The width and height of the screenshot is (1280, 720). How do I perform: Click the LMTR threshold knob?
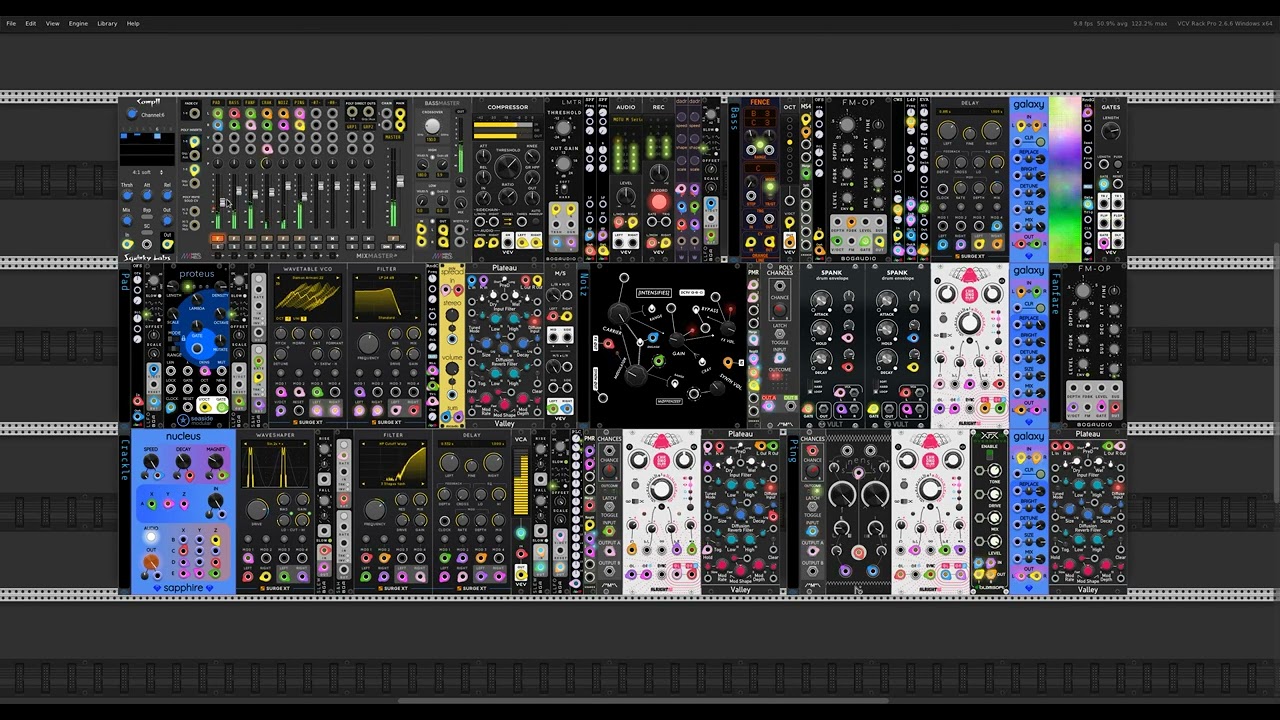(x=563, y=127)
